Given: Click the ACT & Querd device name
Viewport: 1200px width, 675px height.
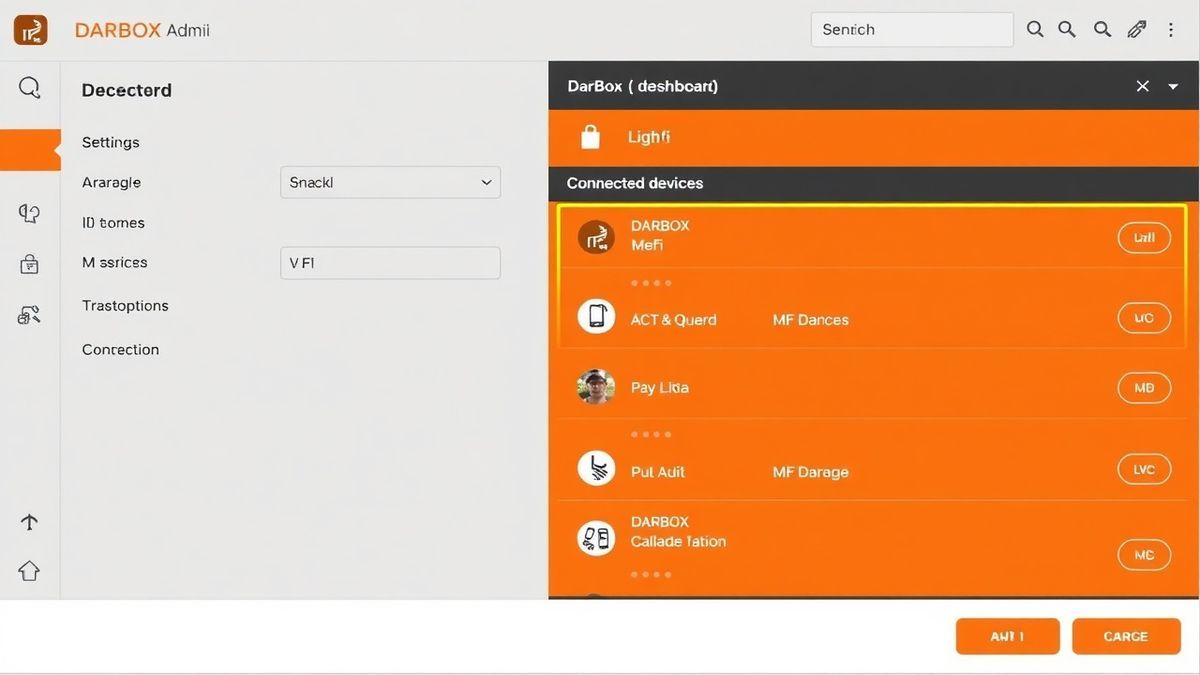Looking at the screenshot, I should (x=673, y=320).
